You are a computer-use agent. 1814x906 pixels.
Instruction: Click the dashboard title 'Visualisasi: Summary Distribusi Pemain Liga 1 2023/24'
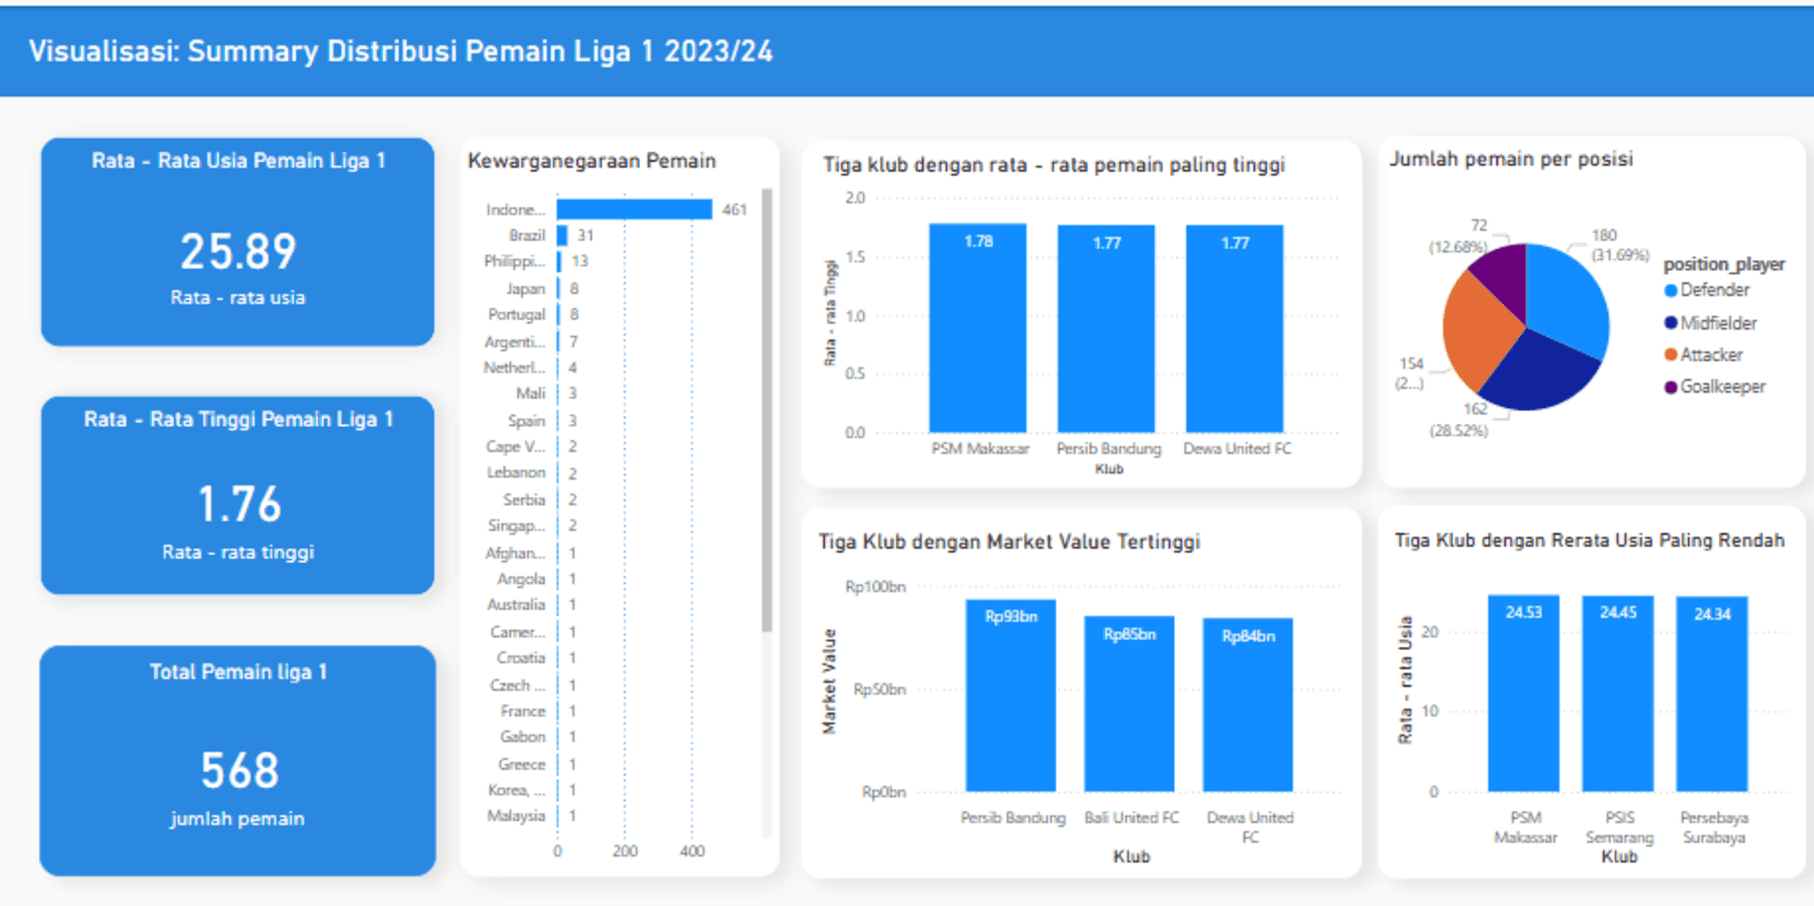coord(401,52)
